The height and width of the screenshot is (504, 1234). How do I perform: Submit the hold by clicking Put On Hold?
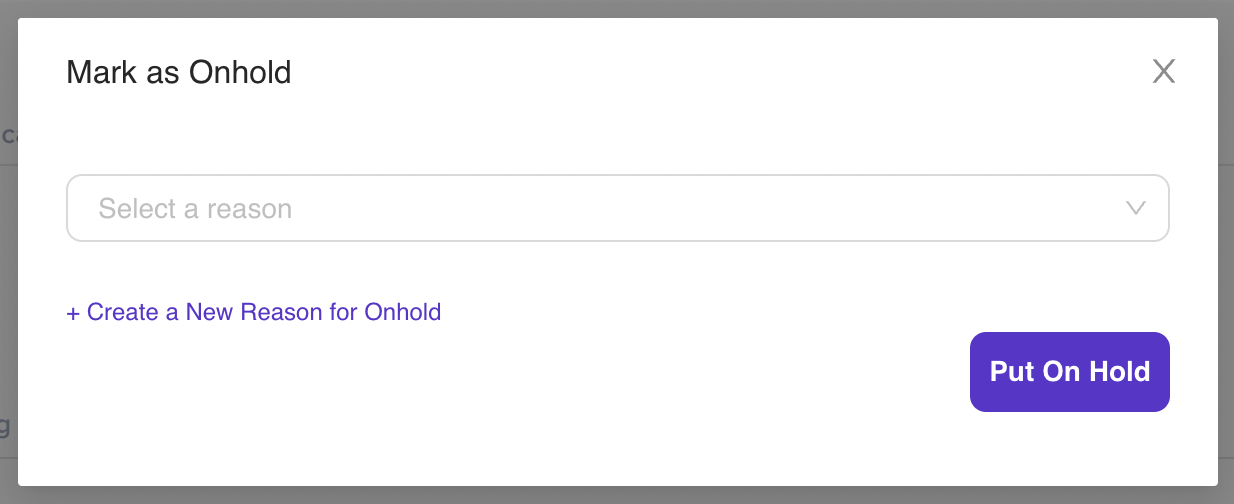coord(1069,372)
